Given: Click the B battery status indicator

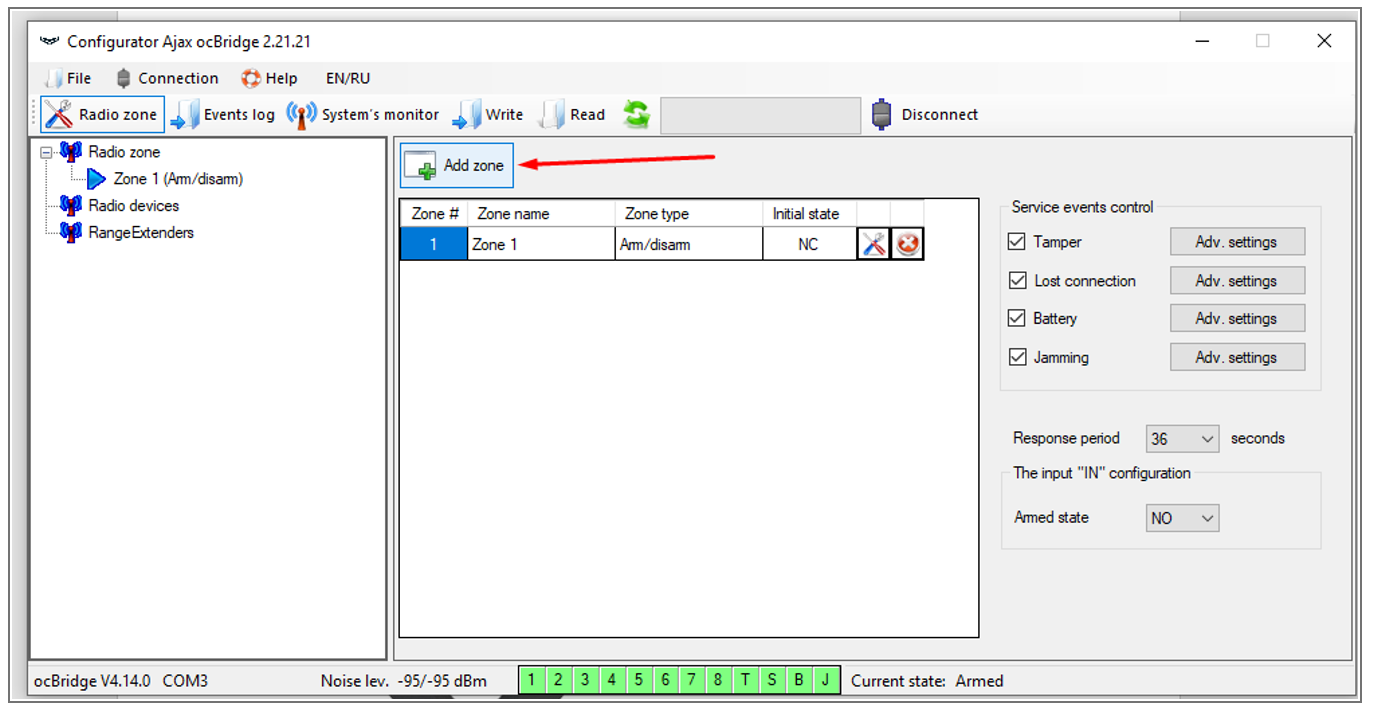Looking at the screenshot, I should tap(798, 681).
